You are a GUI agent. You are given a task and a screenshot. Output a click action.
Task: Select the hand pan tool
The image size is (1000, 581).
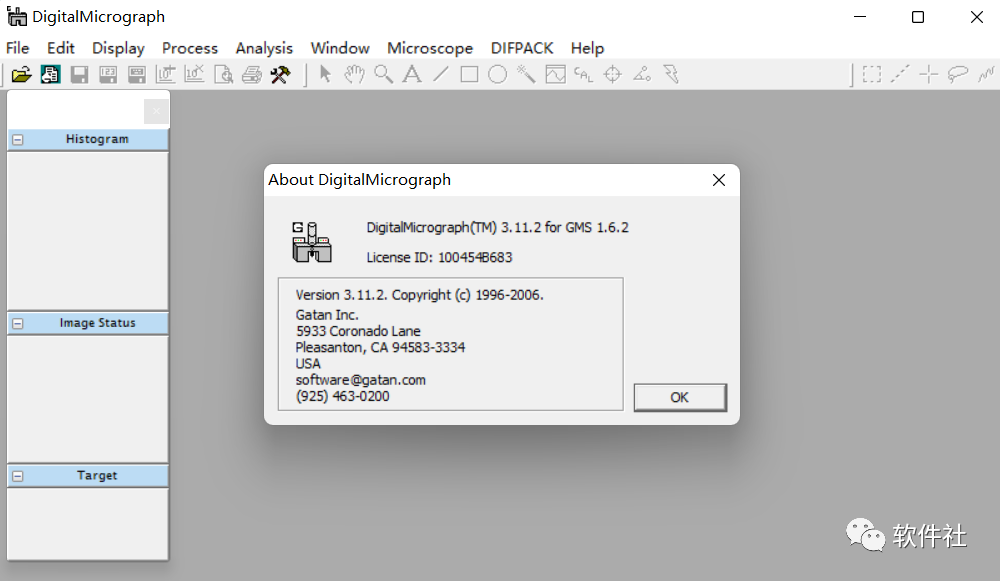[x=354, y=75]
